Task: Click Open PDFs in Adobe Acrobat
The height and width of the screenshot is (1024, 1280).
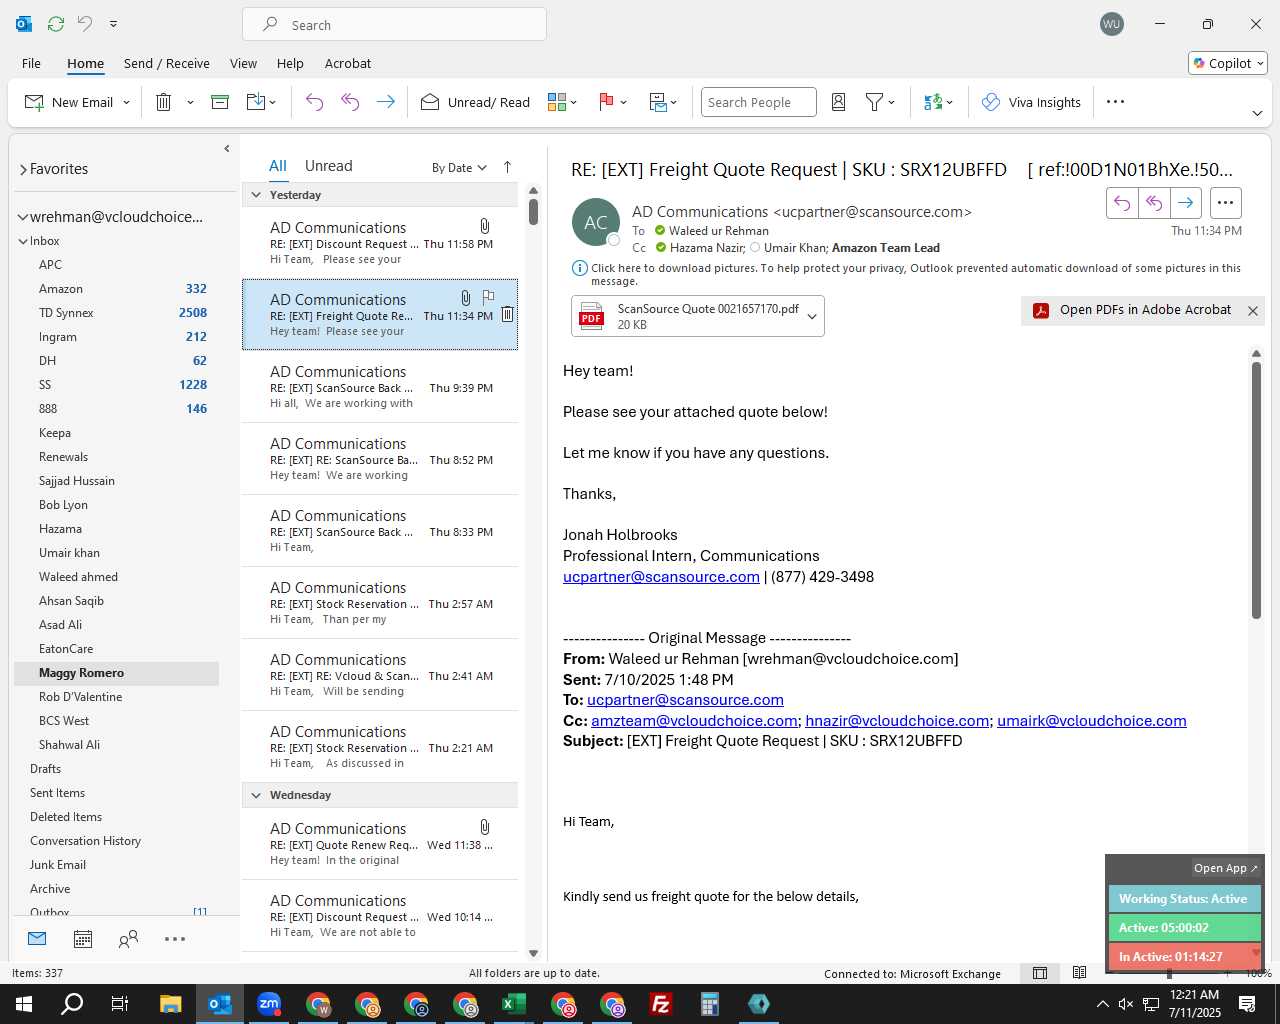Action: tap(1134, 310)
